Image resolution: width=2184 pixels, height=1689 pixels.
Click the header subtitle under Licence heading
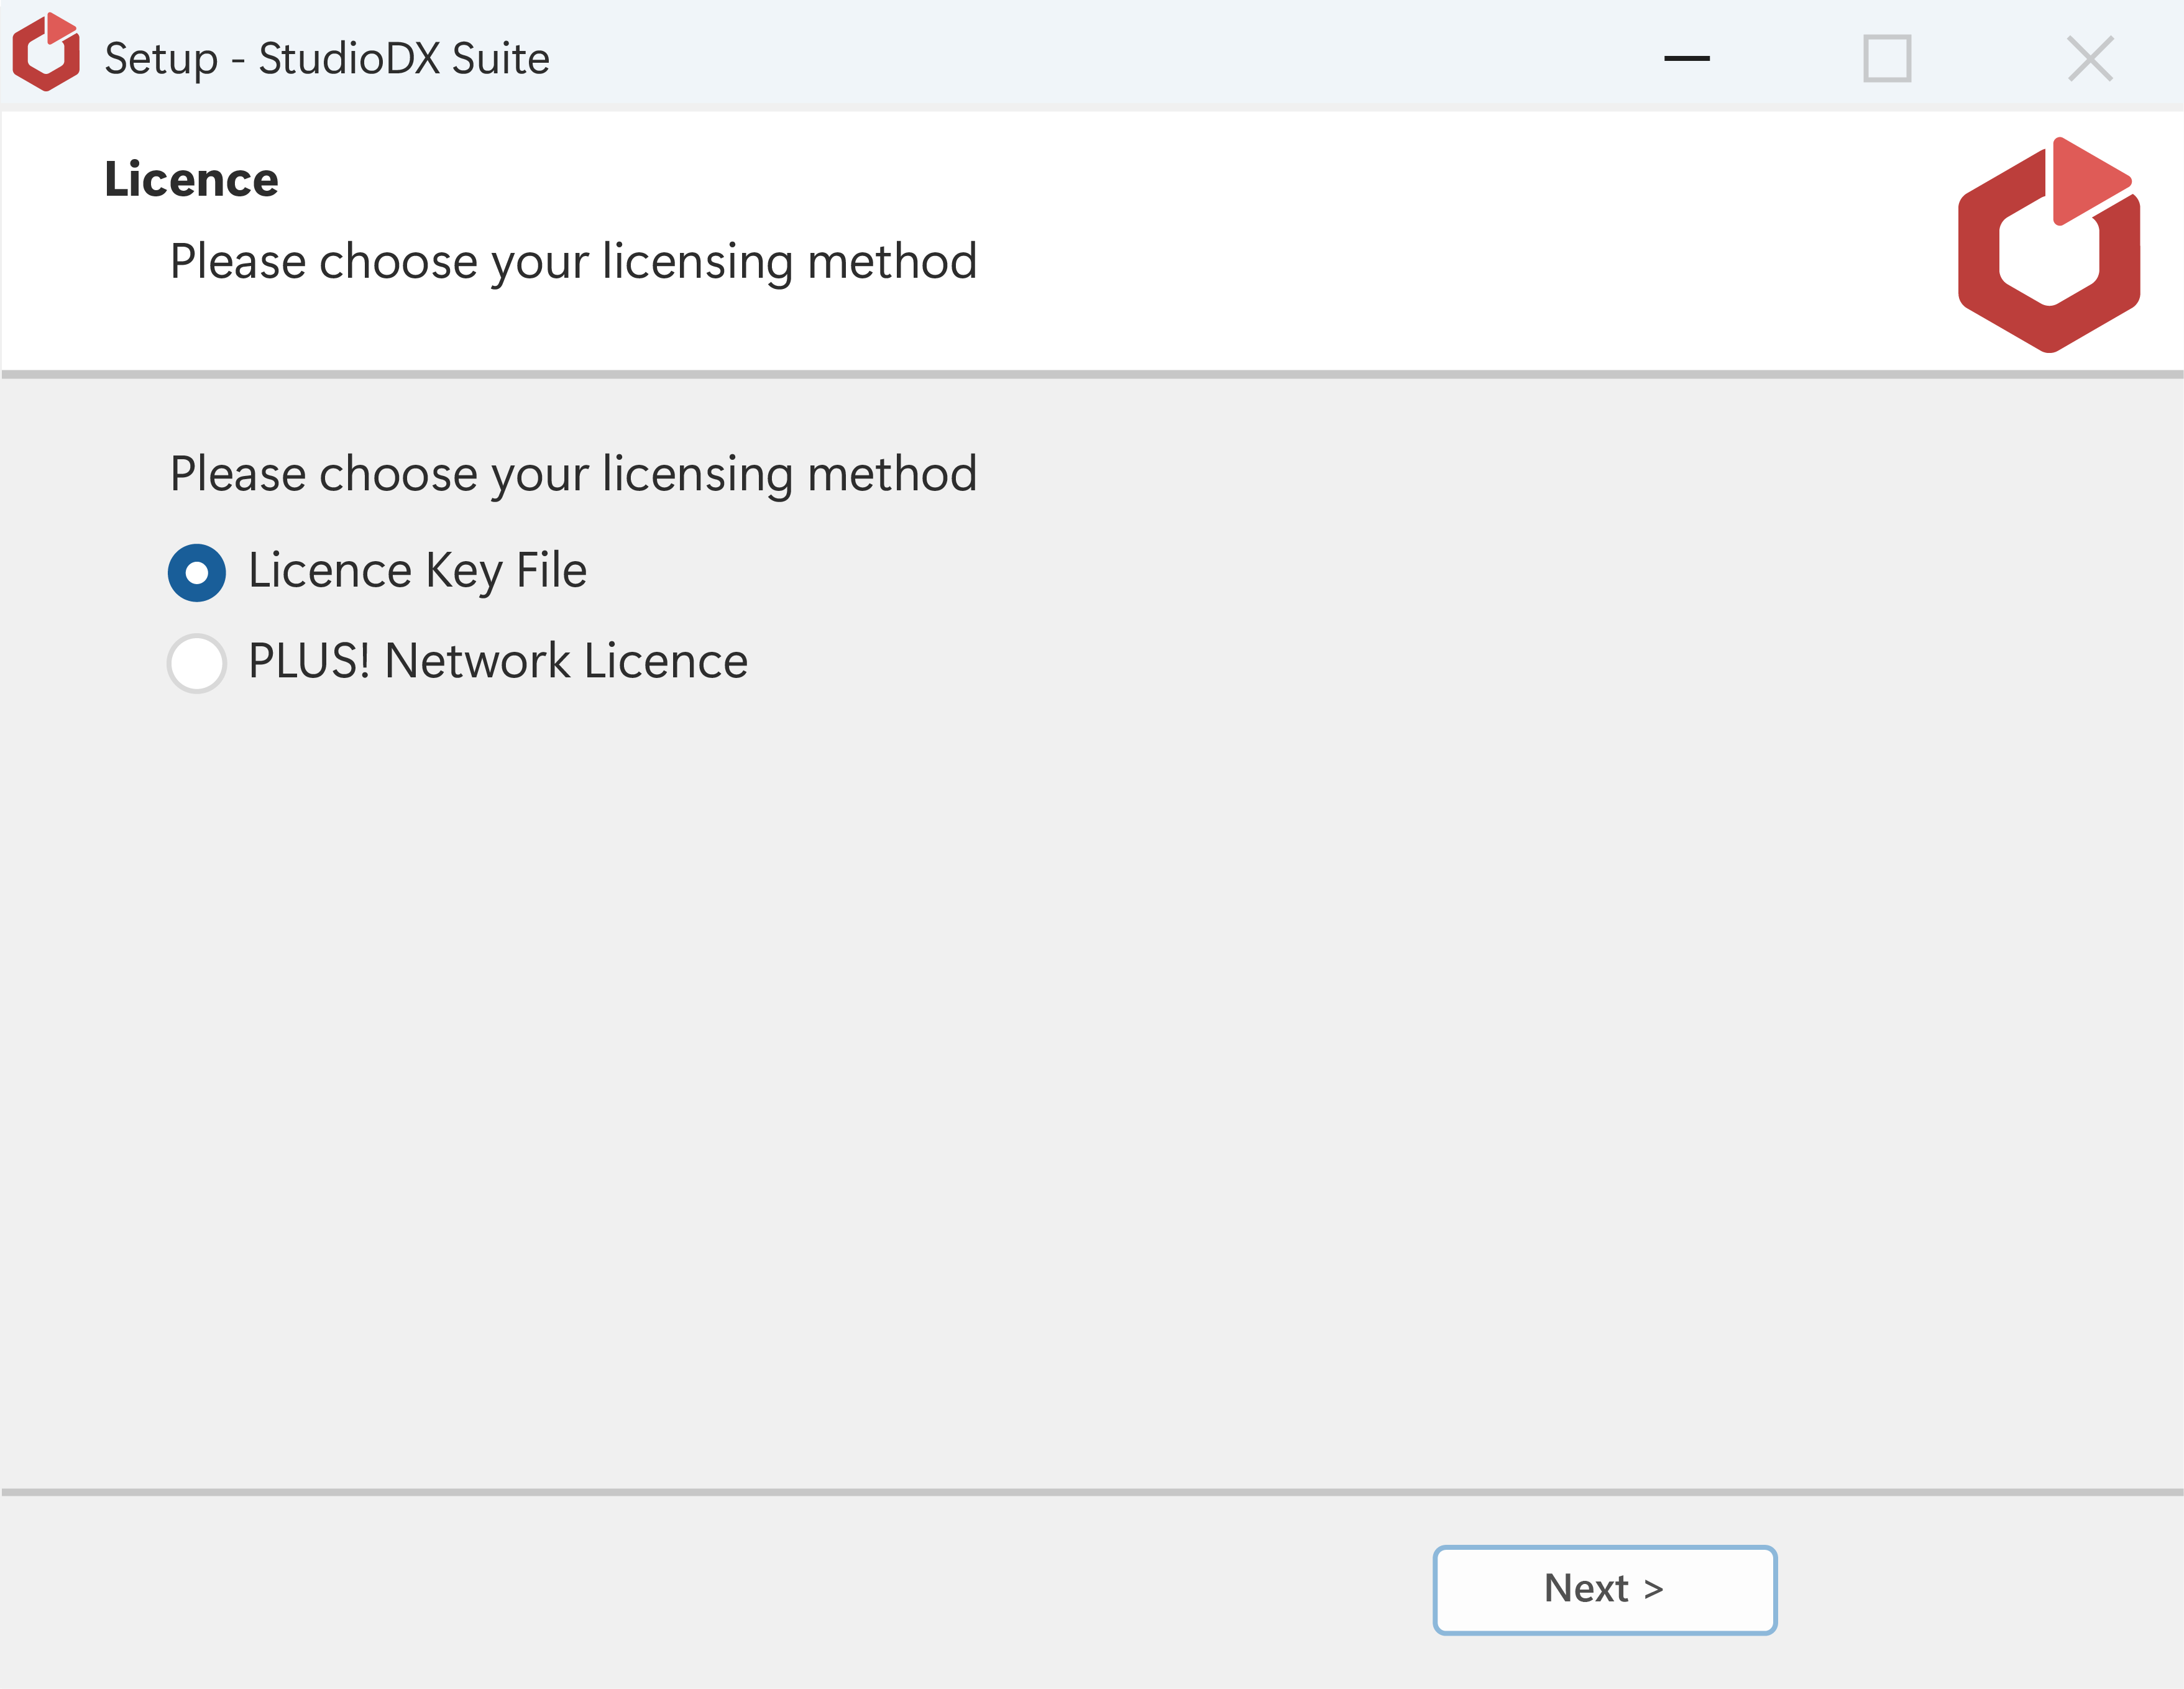click(573, 263)
